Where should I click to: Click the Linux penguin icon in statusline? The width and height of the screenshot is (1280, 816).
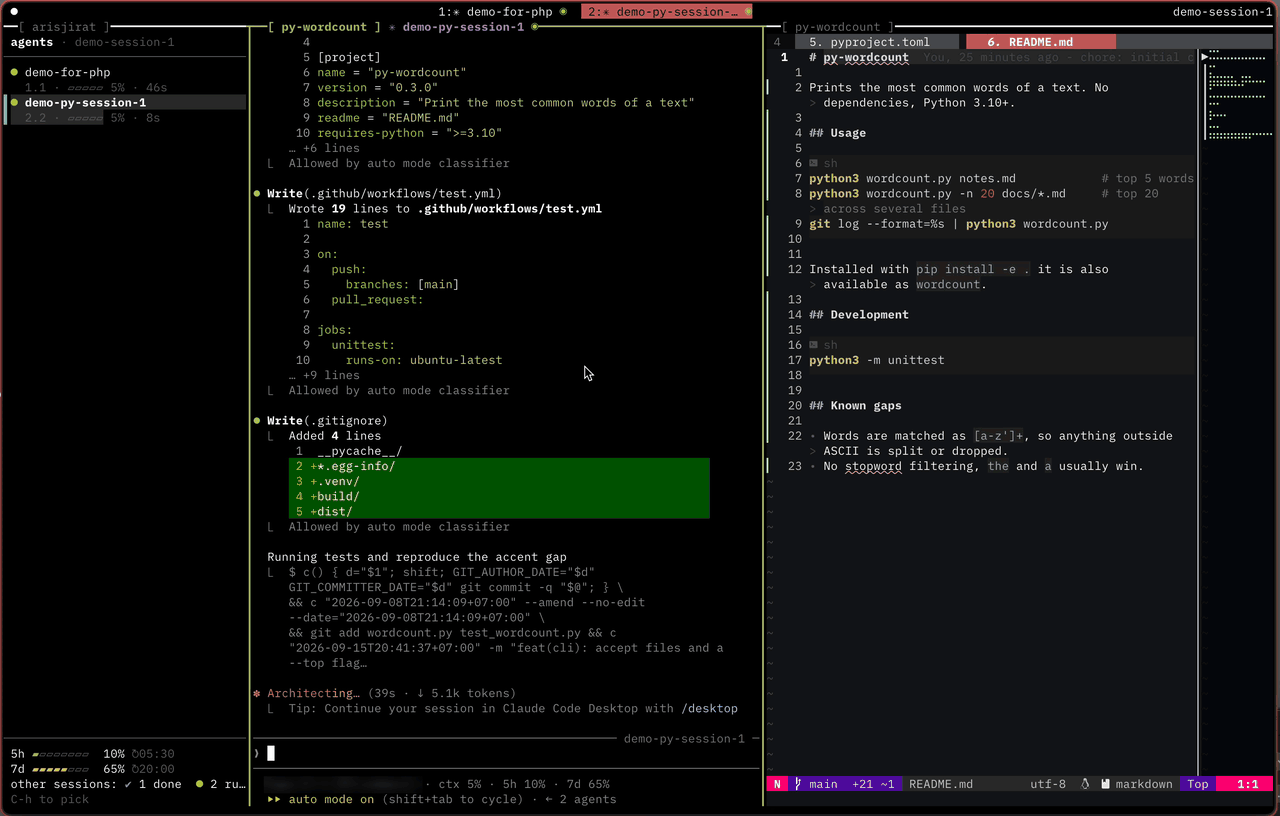[x=1085, y=784]
